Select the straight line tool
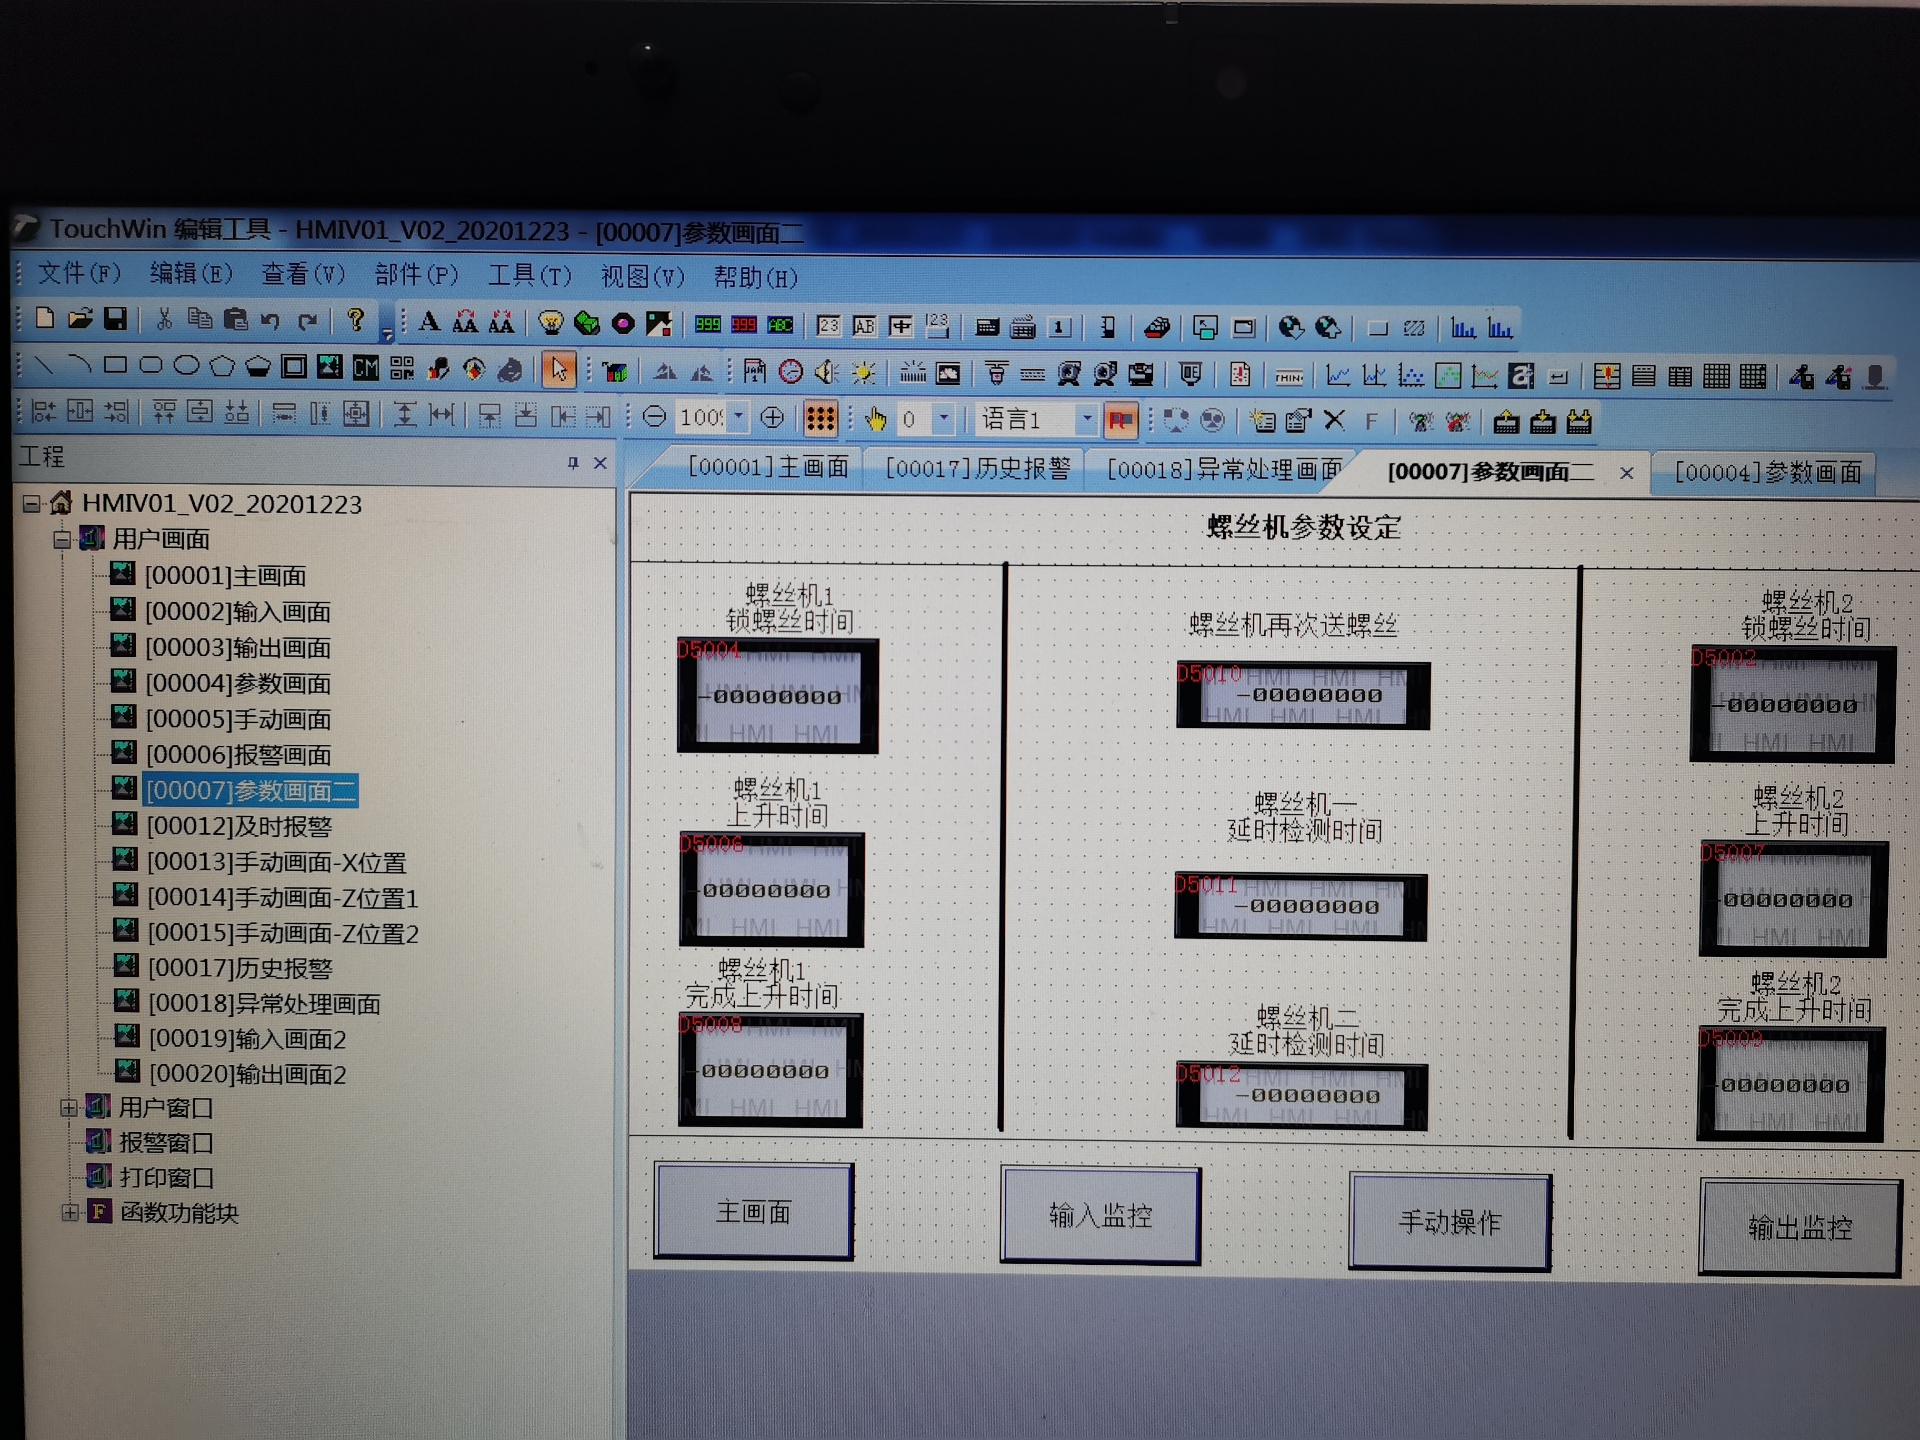The image size is (1920, 1440). pos(44,366)
